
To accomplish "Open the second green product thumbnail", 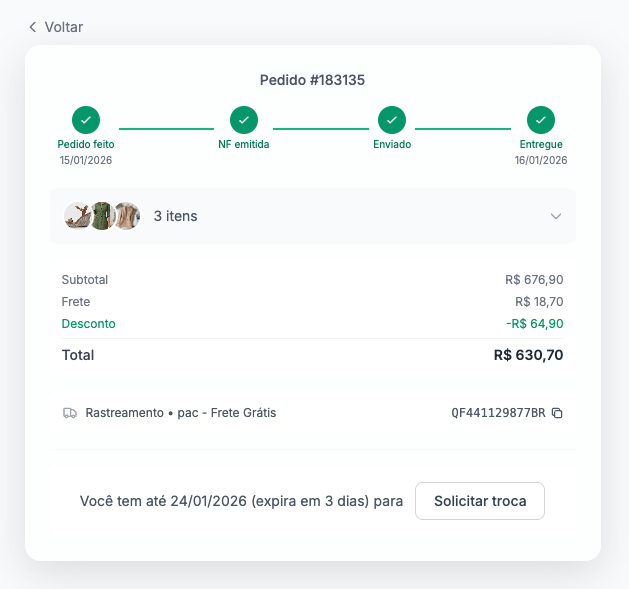I will coord(102,216).
